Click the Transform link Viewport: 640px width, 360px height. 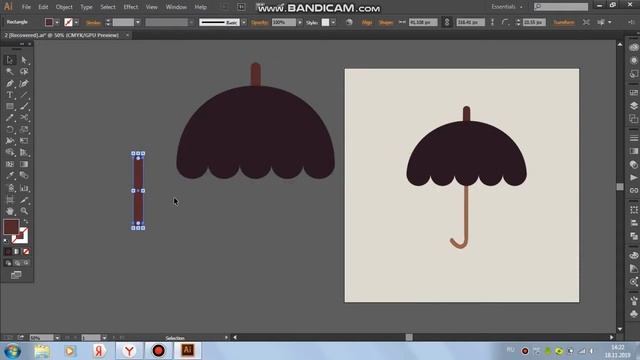[x=564, y=23]
